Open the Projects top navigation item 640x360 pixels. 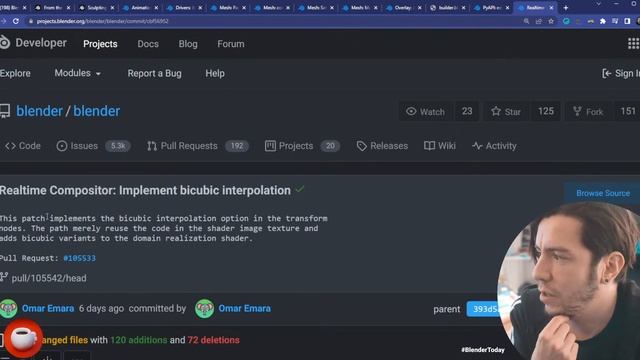pos(100,44)
